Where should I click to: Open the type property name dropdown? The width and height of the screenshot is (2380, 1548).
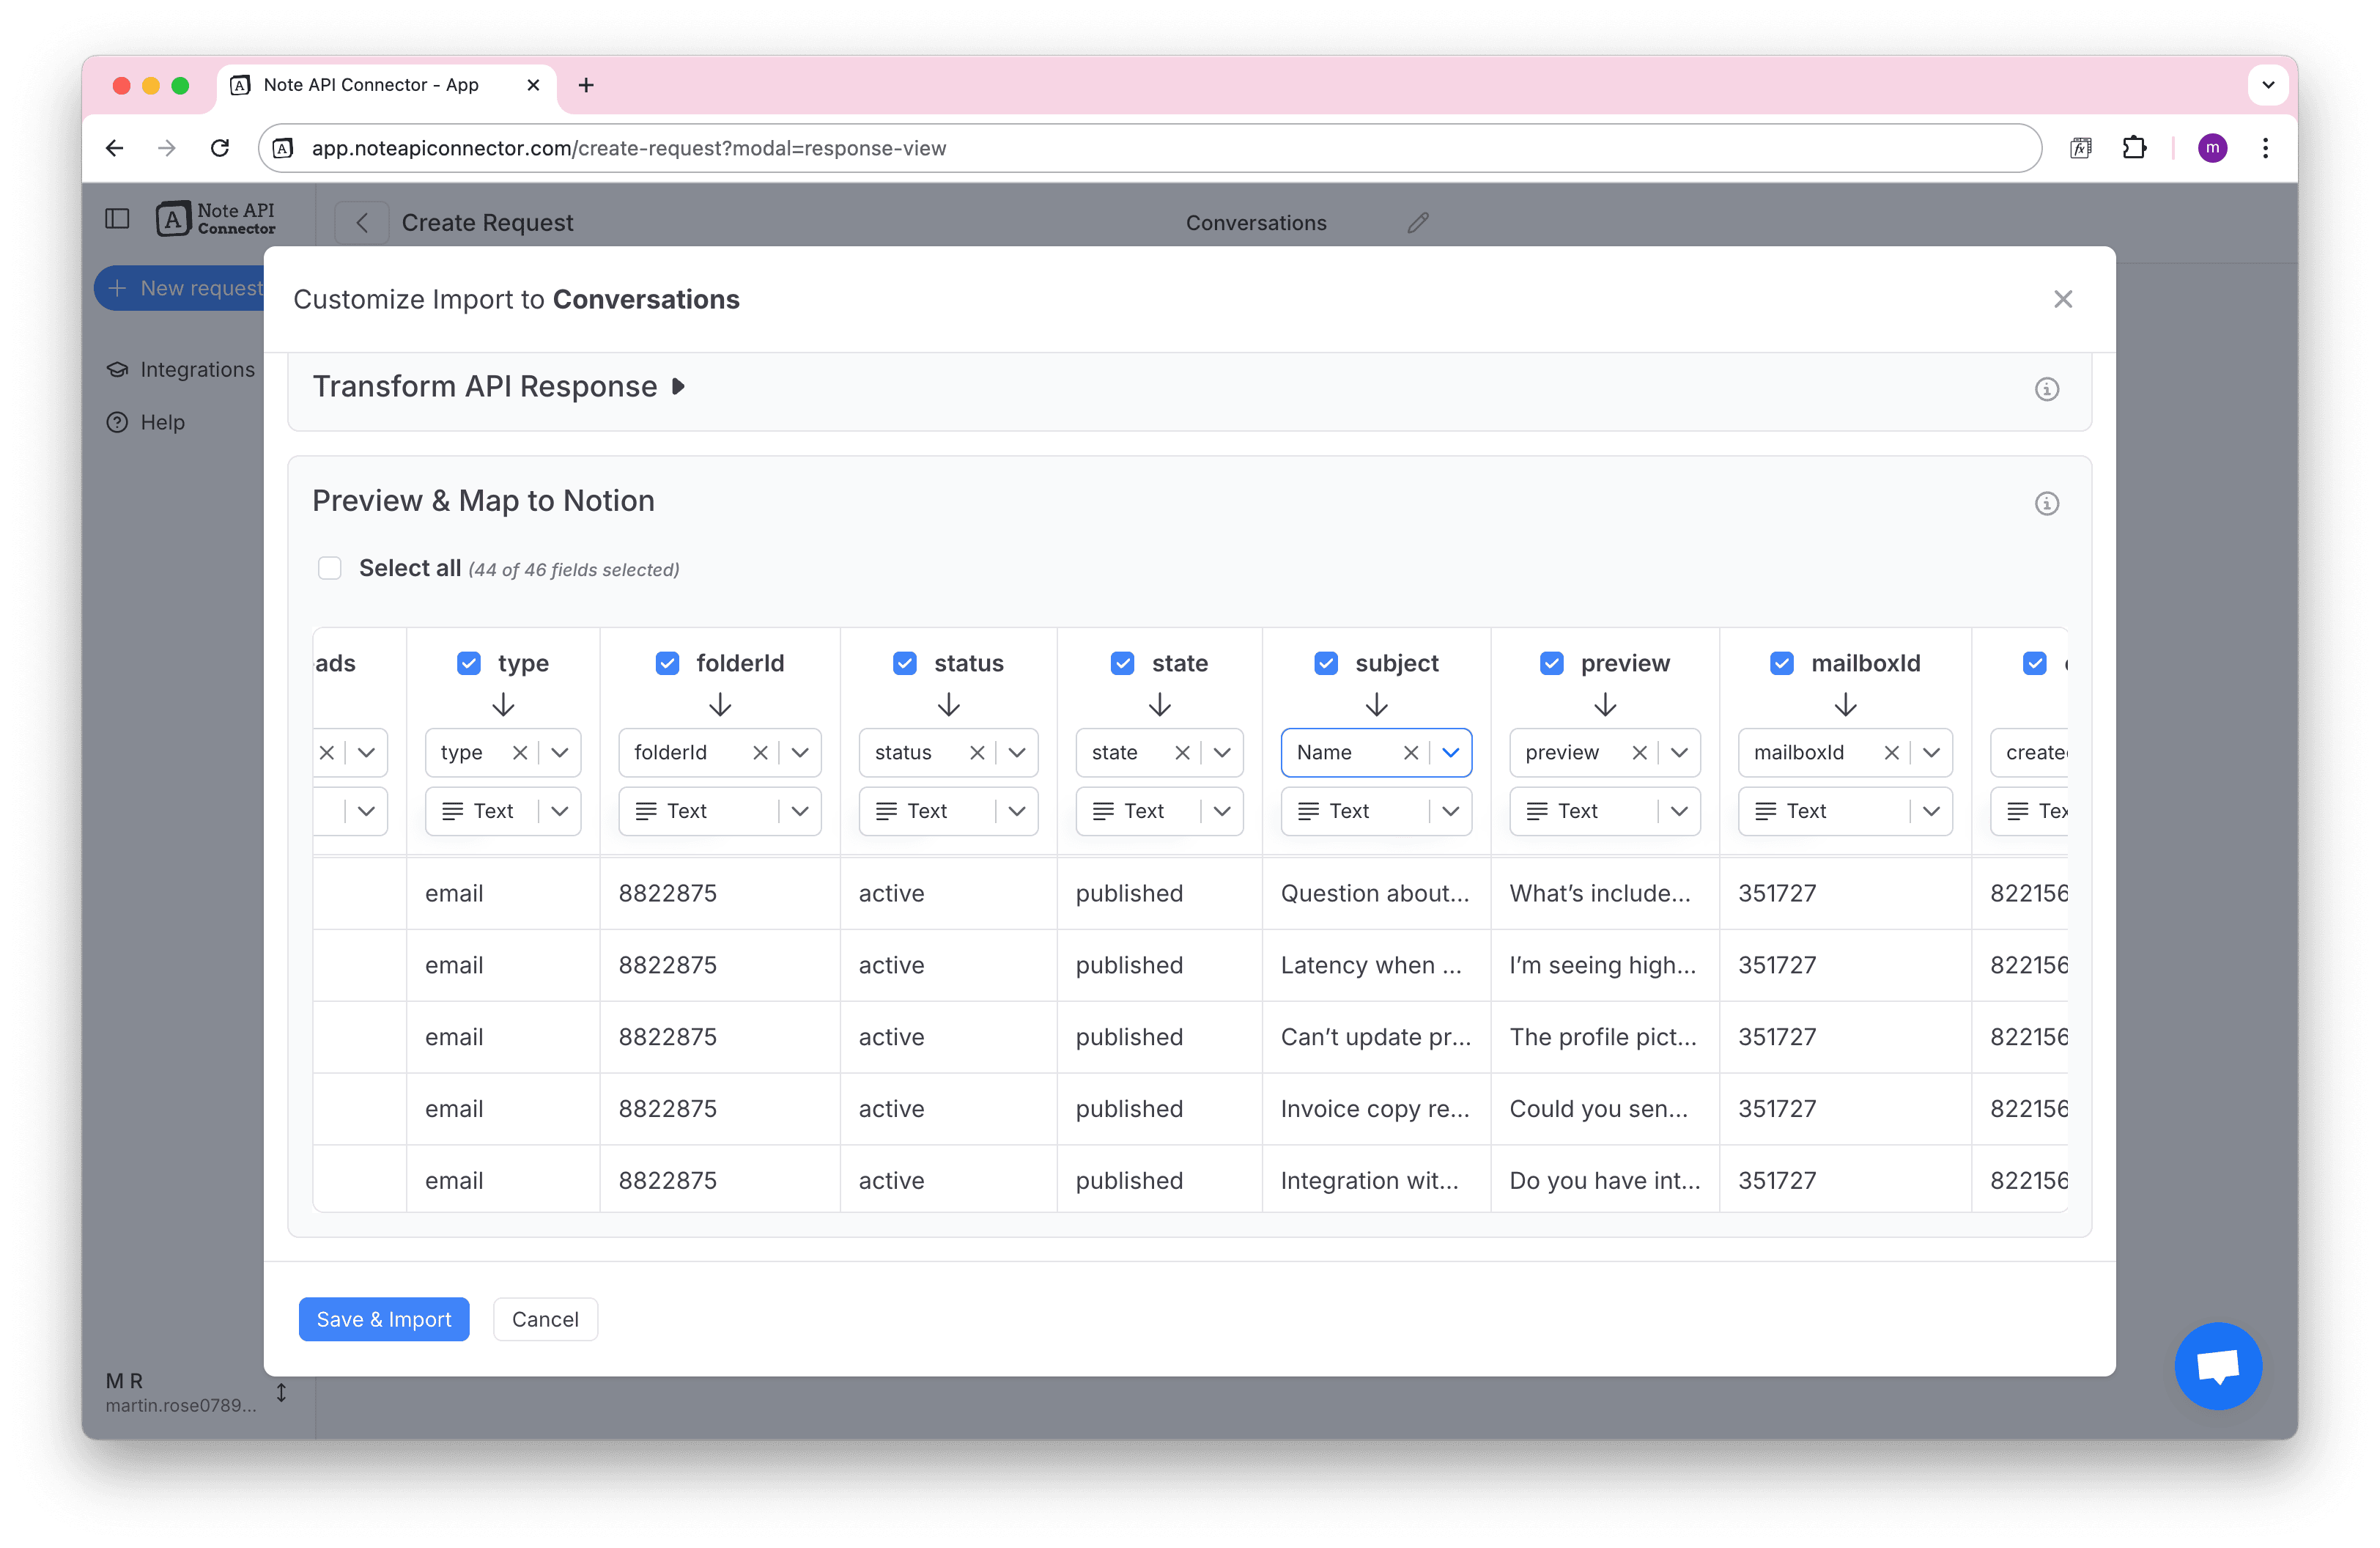(x=560, y=753)
